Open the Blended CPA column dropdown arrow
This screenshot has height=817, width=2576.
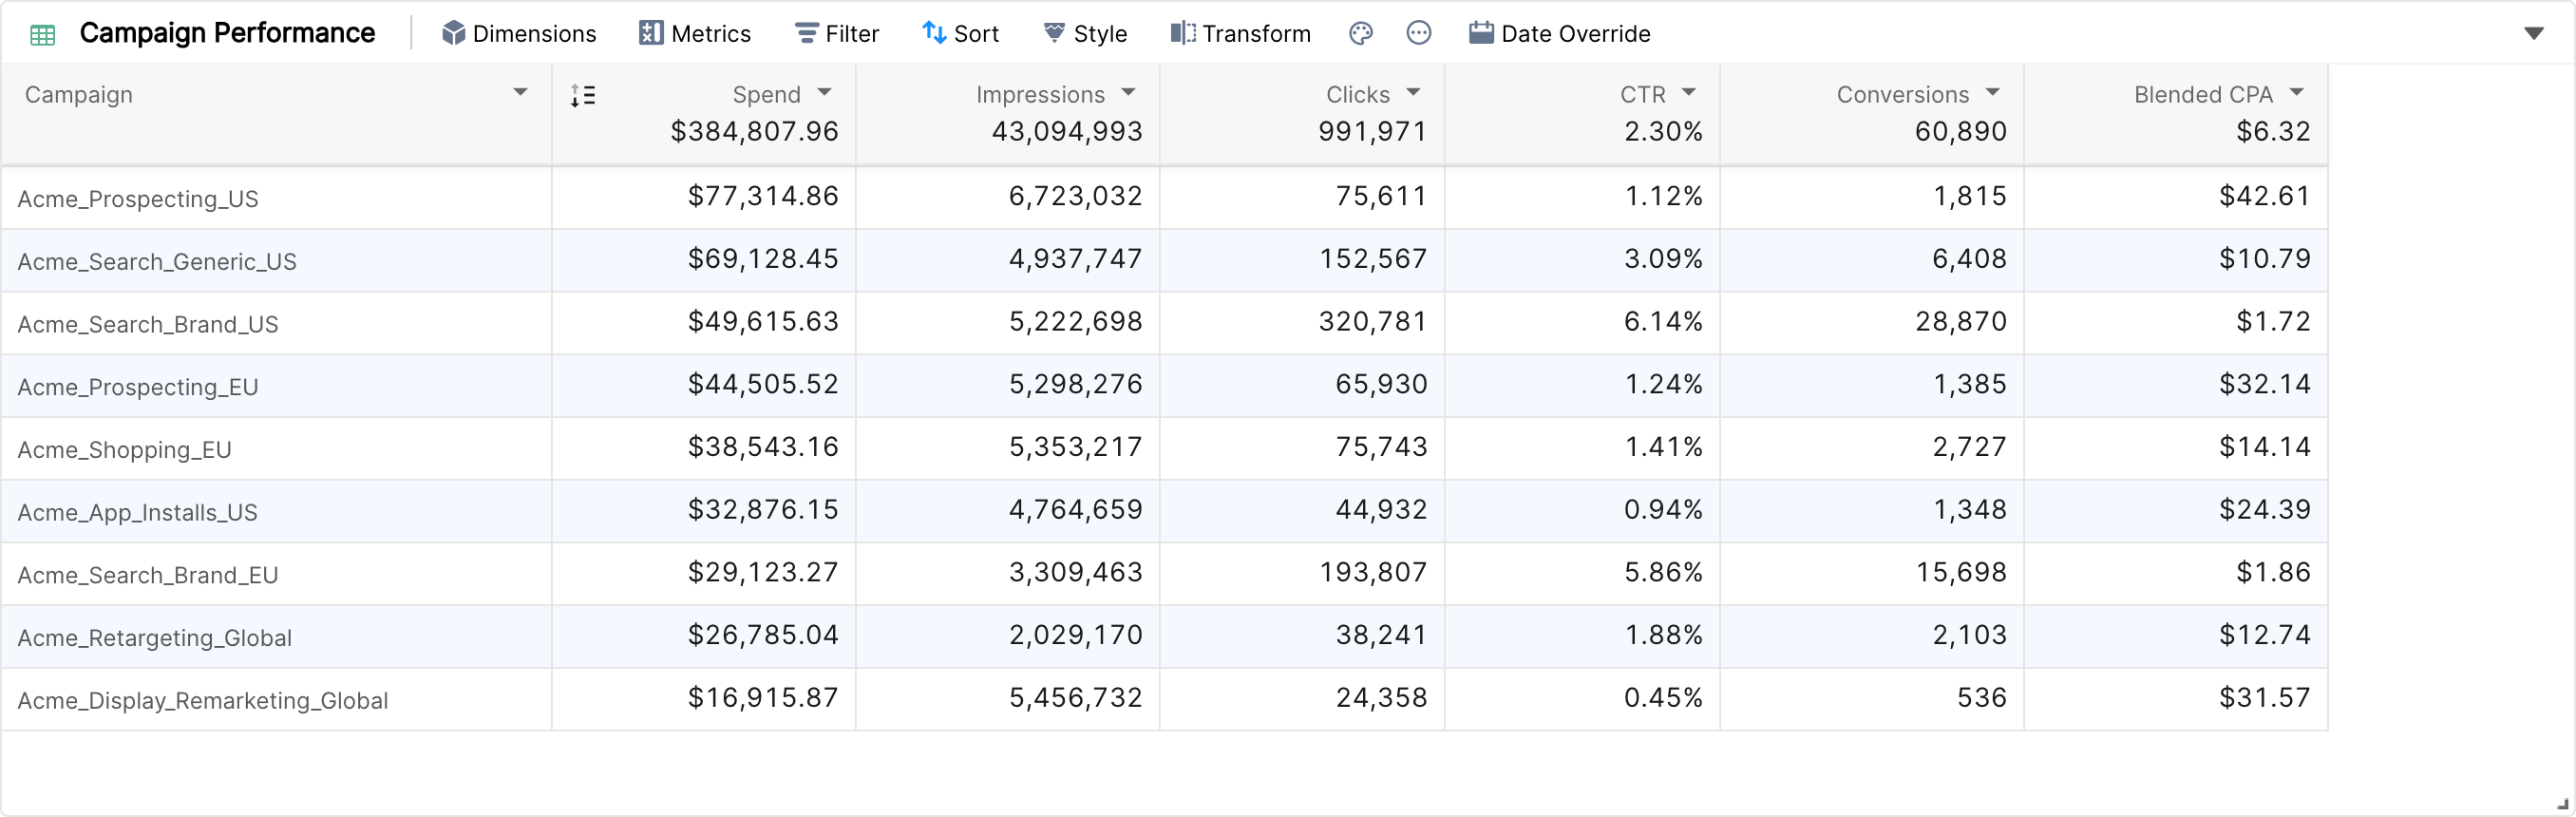[2297, 92]
